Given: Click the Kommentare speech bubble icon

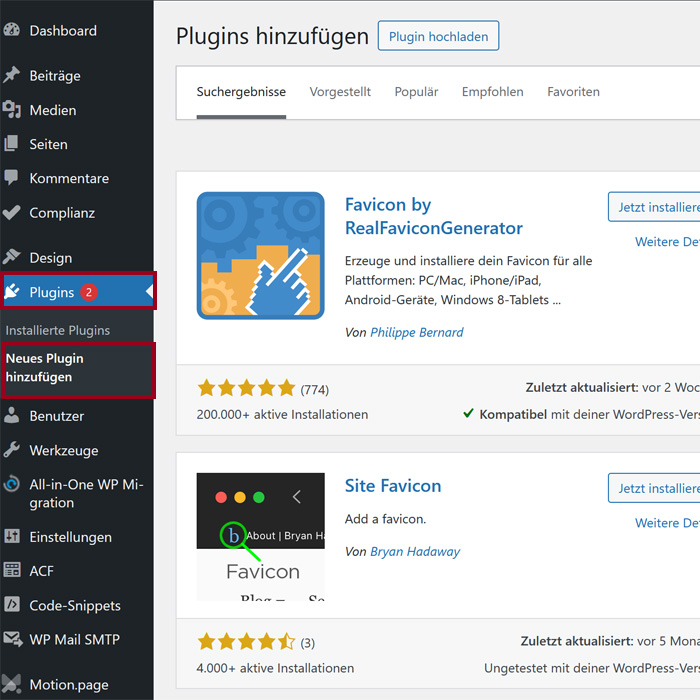Looking at the screenshot, I should [12, 178].
